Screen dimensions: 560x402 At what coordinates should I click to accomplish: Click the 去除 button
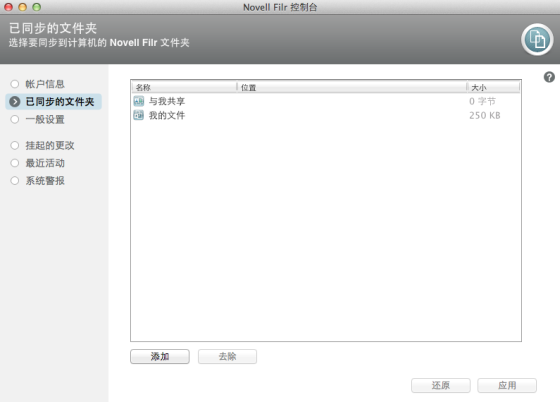point(228,356)
